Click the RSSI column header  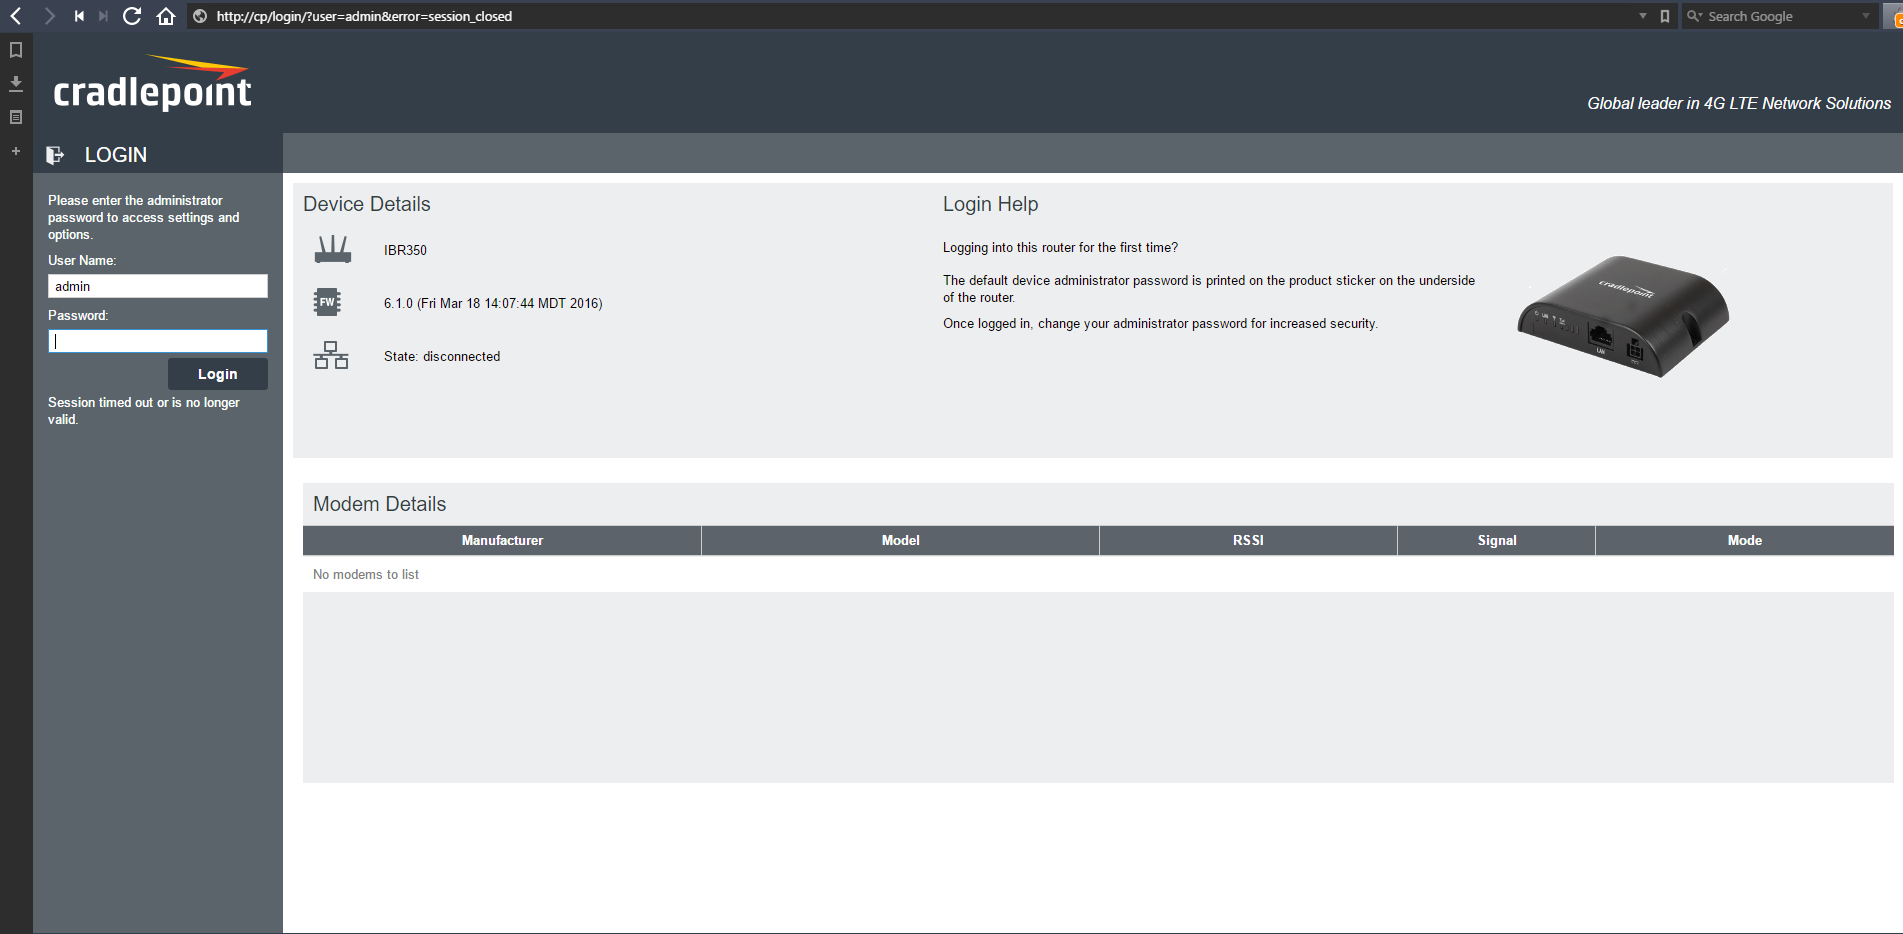pos(1248,540)
